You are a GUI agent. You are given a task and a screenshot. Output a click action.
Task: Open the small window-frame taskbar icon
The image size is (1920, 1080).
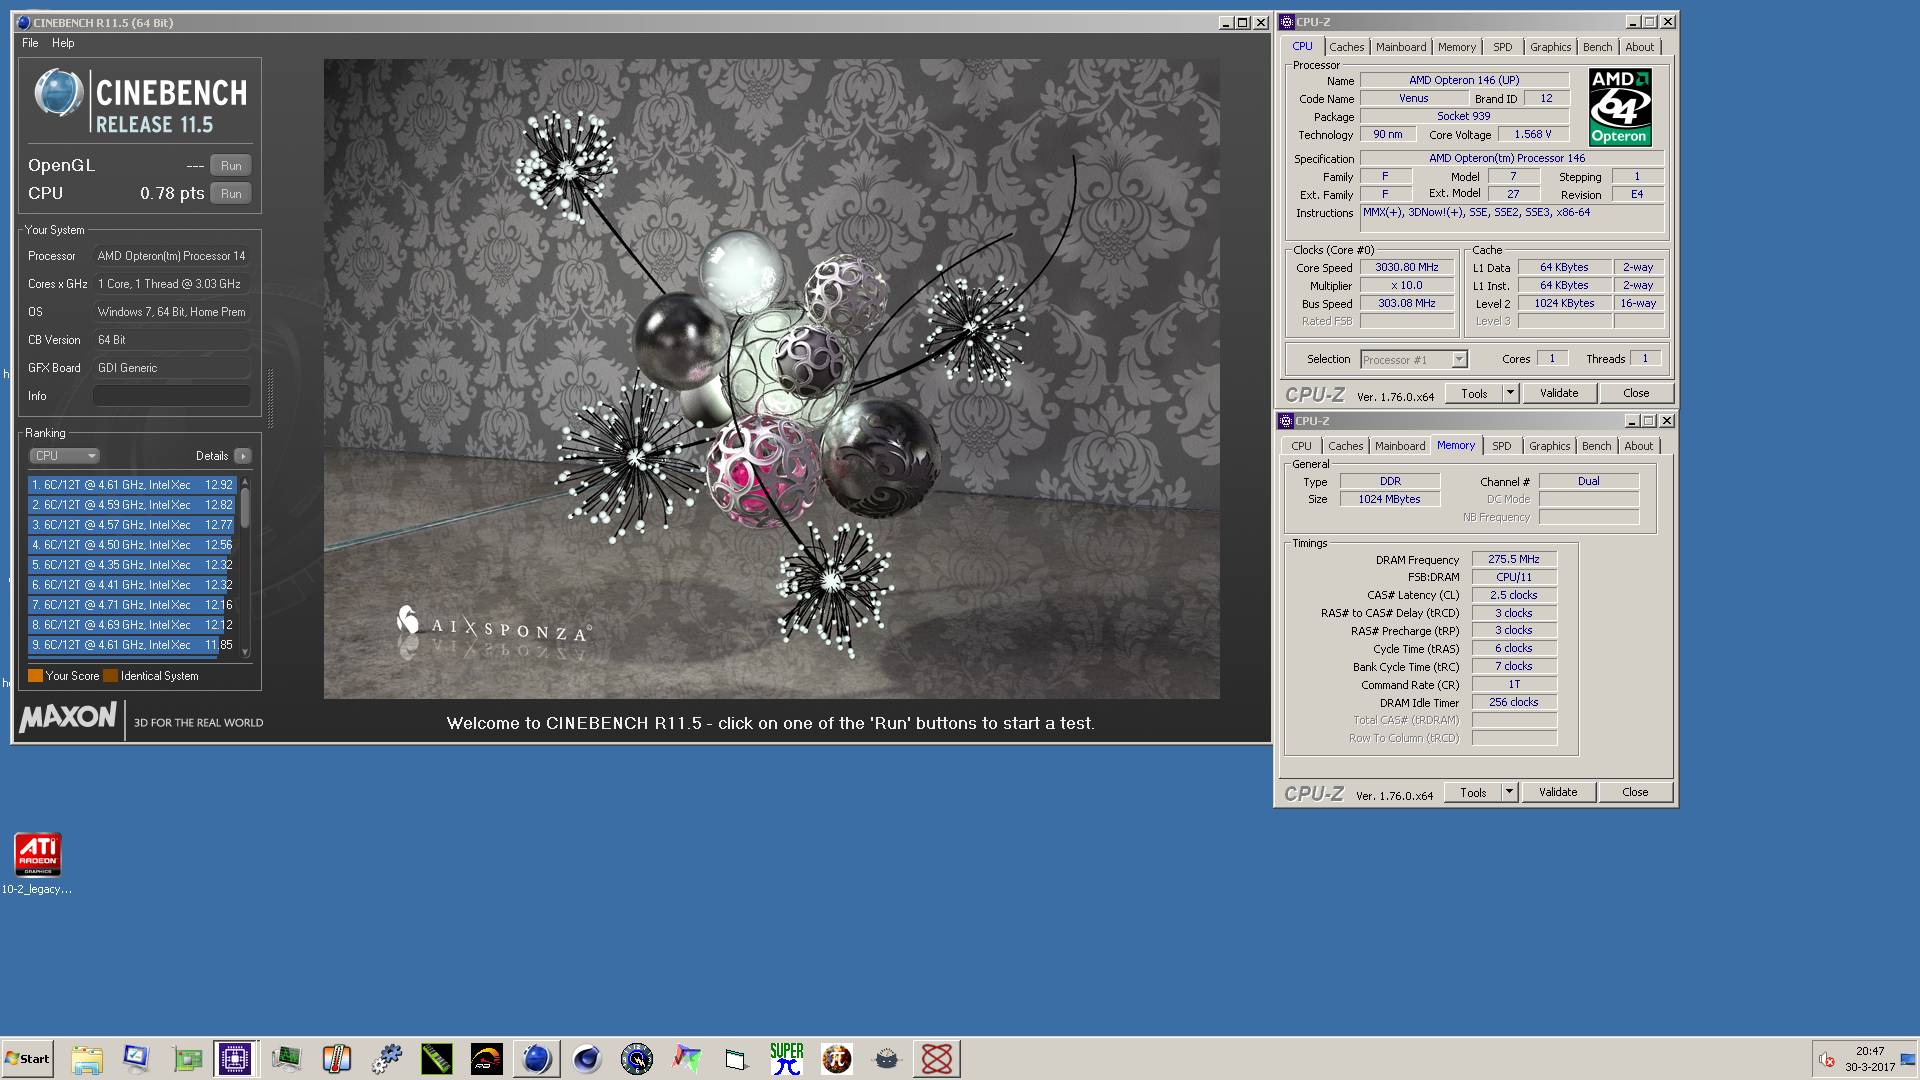[x=737, y=1059]
